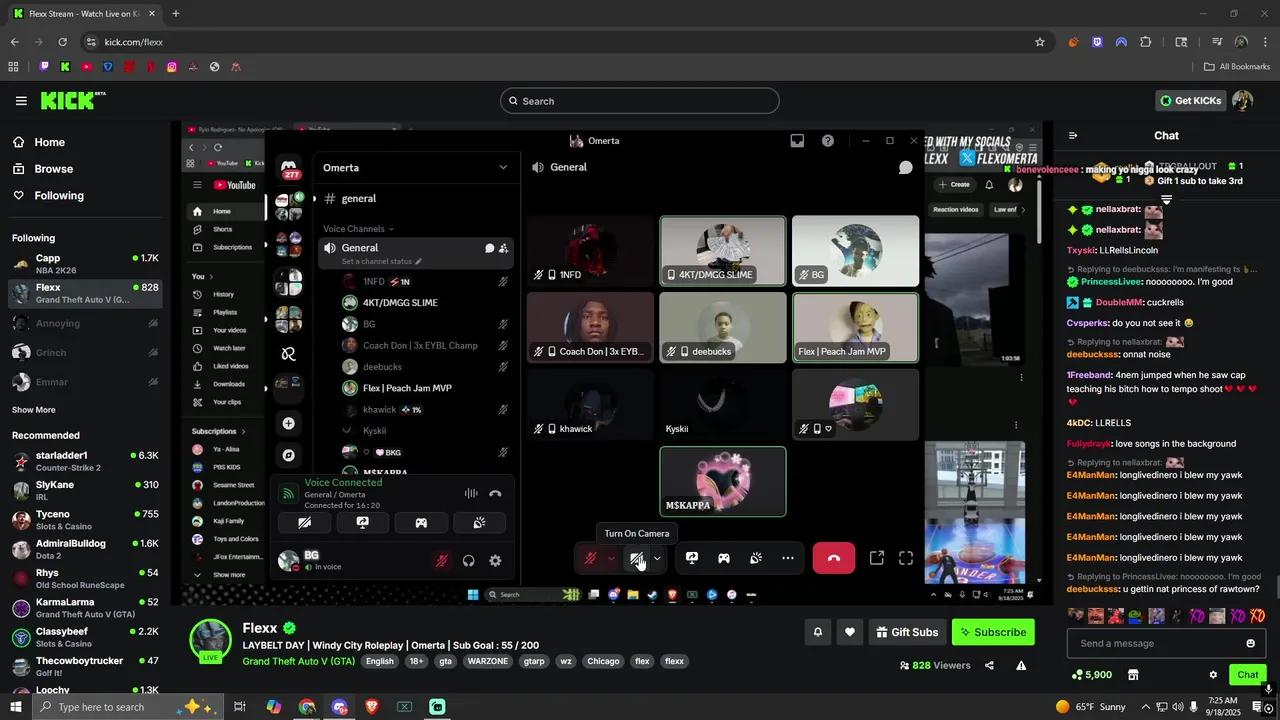Viewport: 1280px width, 720px height.
Task: Share the stream via share icon
Action: coord(989,666)
